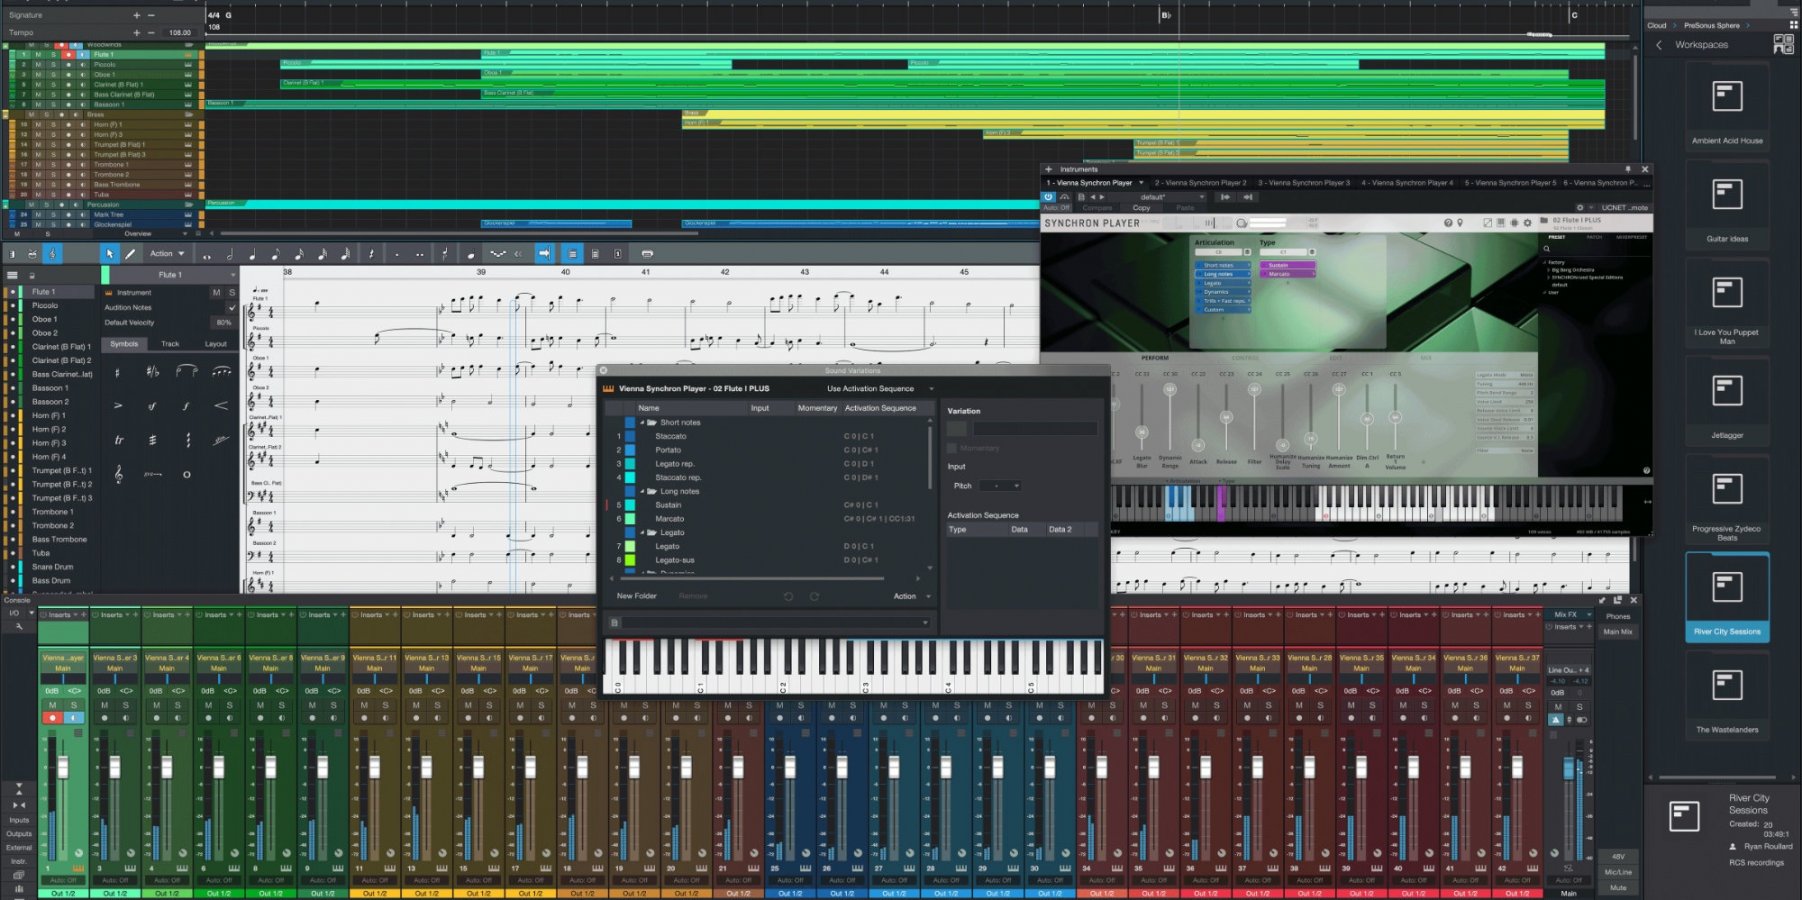Switch to the Track tab in the left panel

click(x=171, y=344)
